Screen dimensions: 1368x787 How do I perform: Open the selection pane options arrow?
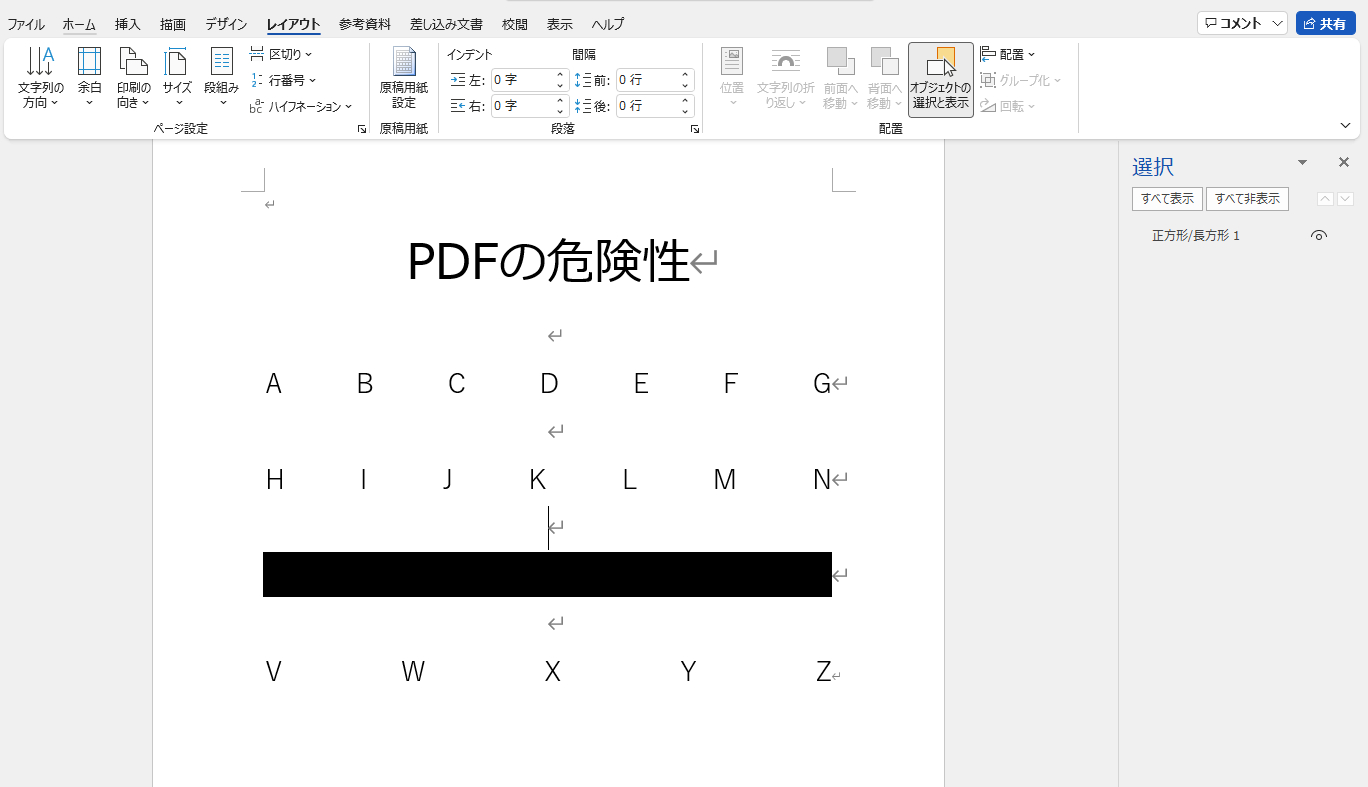pyautogui.click(x=1302, y=162)
